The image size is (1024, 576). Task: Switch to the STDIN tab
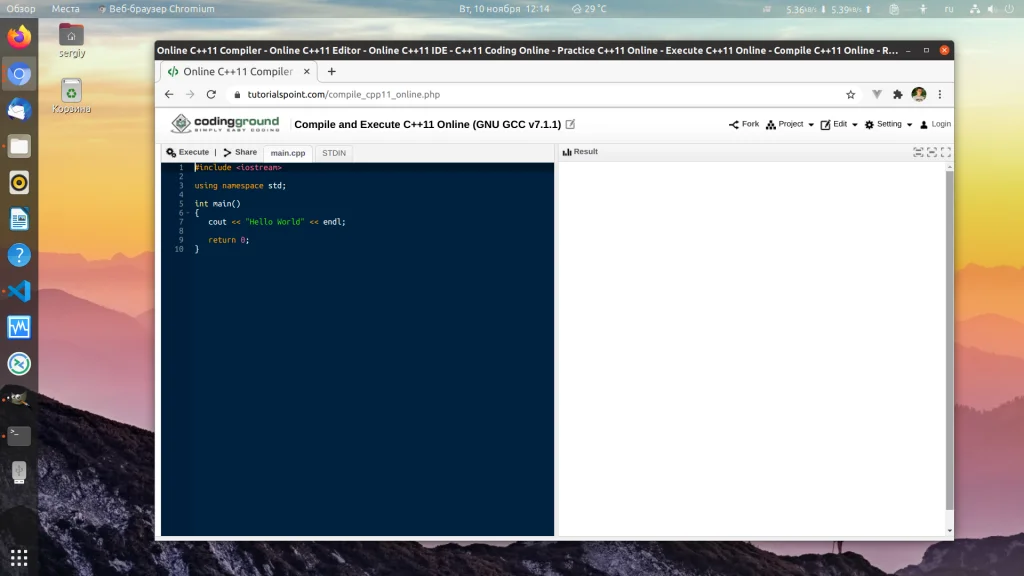pos(334,153)
